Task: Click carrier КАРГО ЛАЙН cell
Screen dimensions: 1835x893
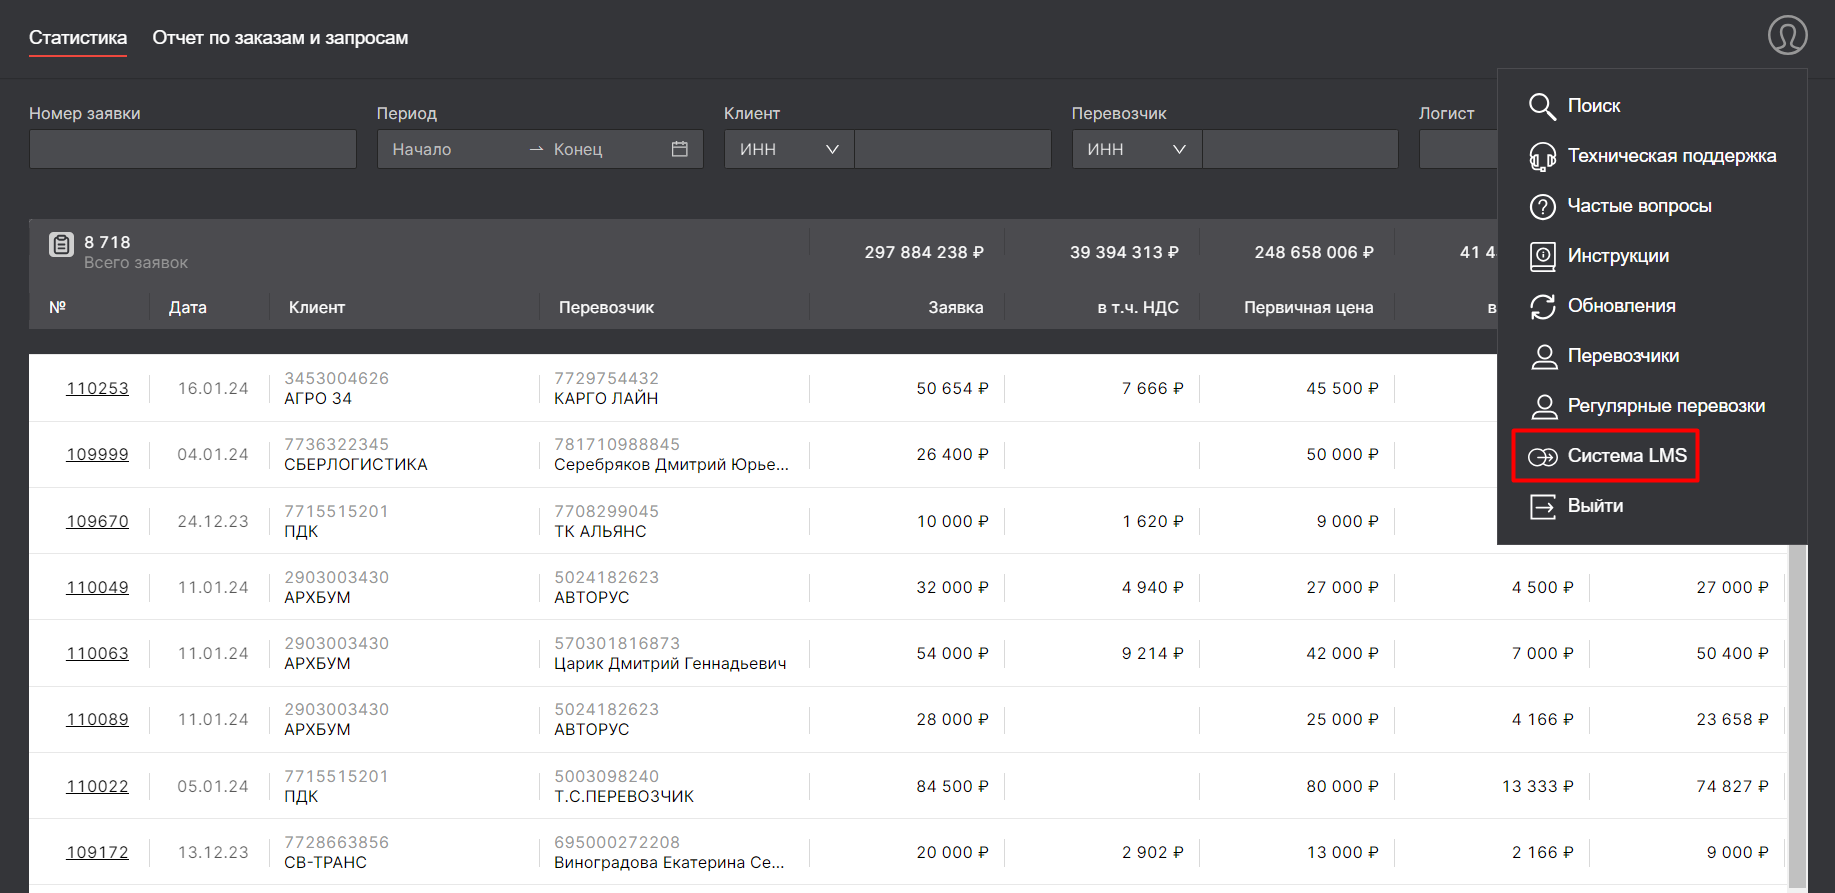Action: point(606,398)
